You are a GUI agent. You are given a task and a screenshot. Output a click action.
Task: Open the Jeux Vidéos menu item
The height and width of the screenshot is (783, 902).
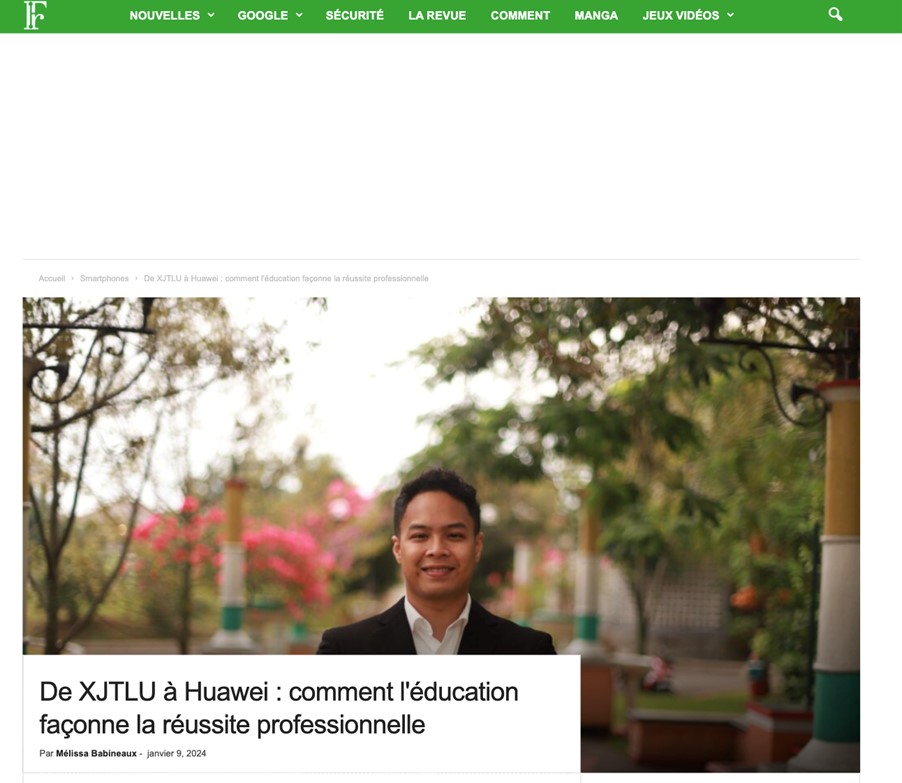click(681, 16)
